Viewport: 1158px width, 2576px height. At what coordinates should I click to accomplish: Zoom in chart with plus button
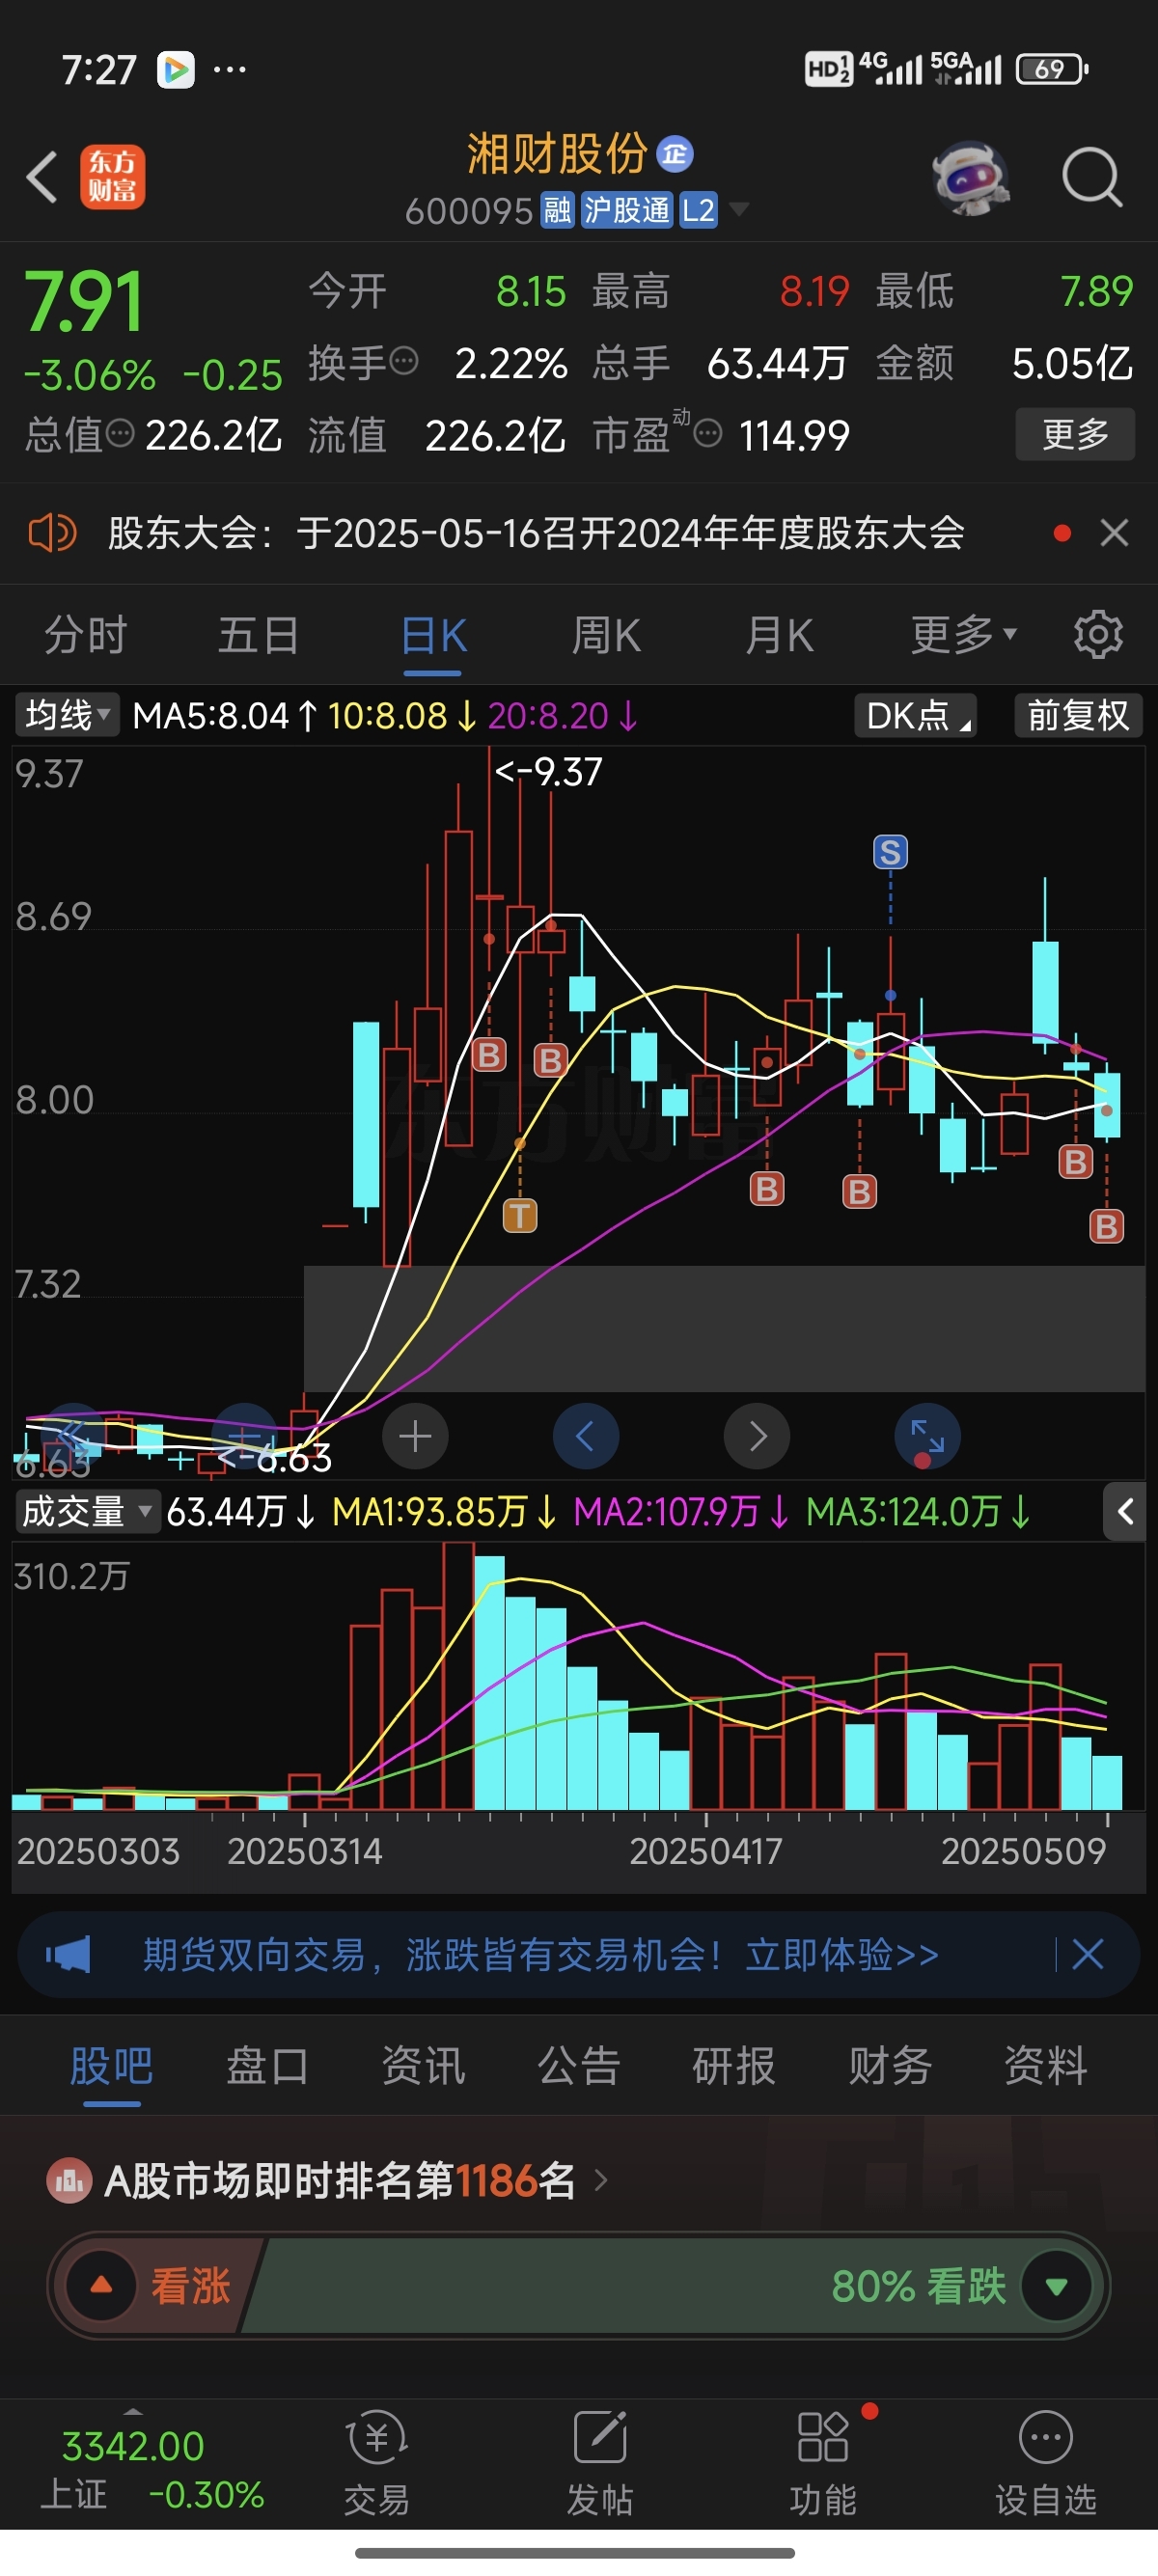415,1437
